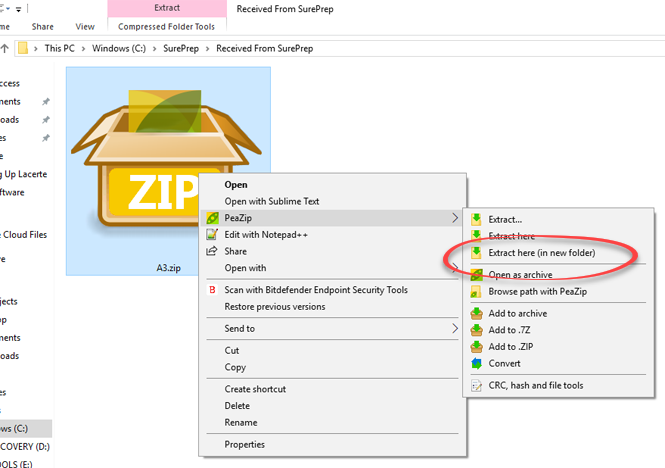The height and width of the screenshot is (468, 665).
Task: Click the Bitdefender B icon
Action: coord(212,290)
